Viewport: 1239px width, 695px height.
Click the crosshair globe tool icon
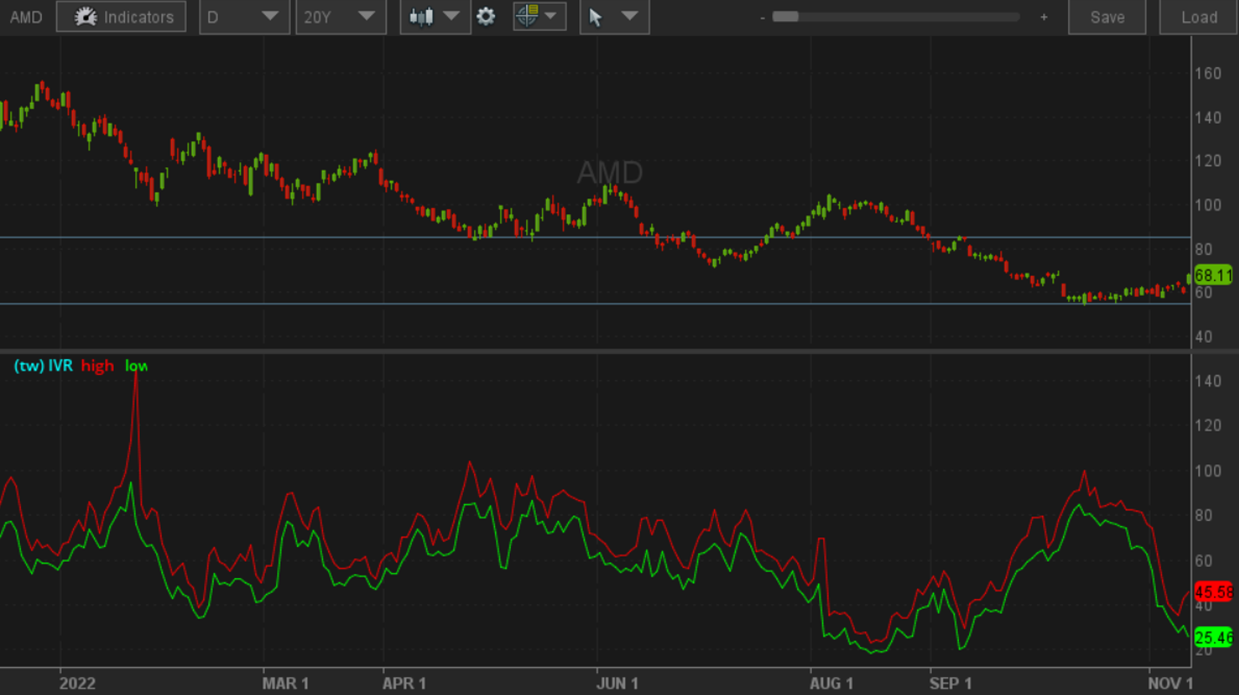click(527, 16)
